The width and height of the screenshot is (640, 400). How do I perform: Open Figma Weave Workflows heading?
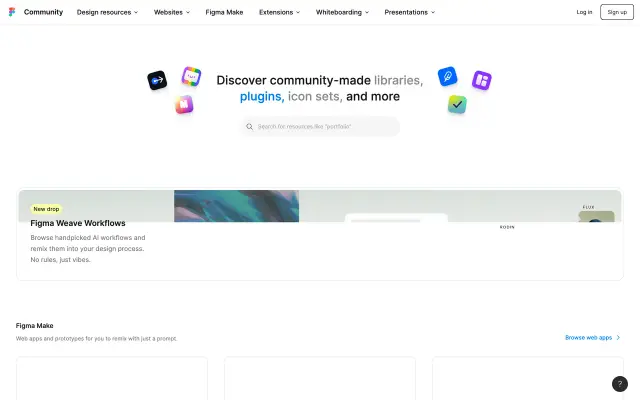(x=78, y=223)
